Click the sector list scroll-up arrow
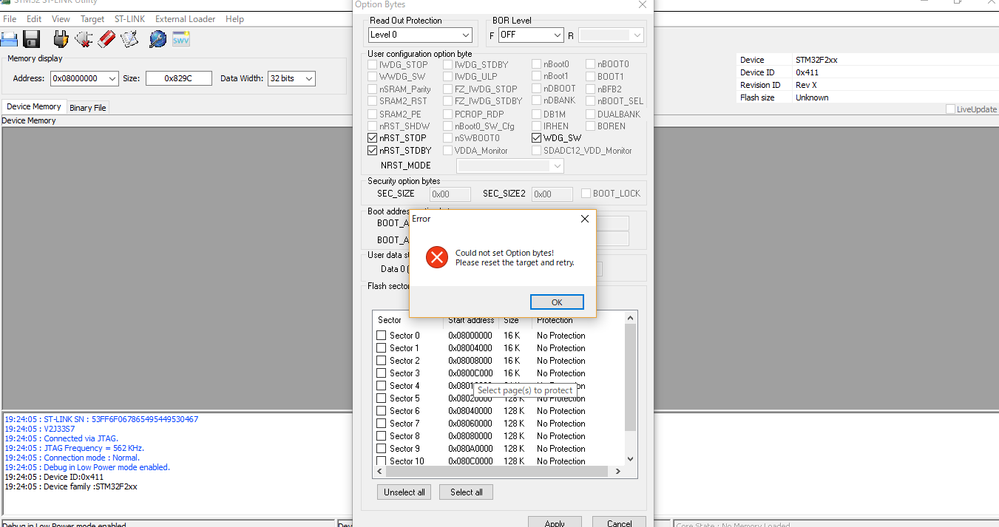Image resolution: width=999 pixels, height=527 pixels. click(x=630, y=318)
